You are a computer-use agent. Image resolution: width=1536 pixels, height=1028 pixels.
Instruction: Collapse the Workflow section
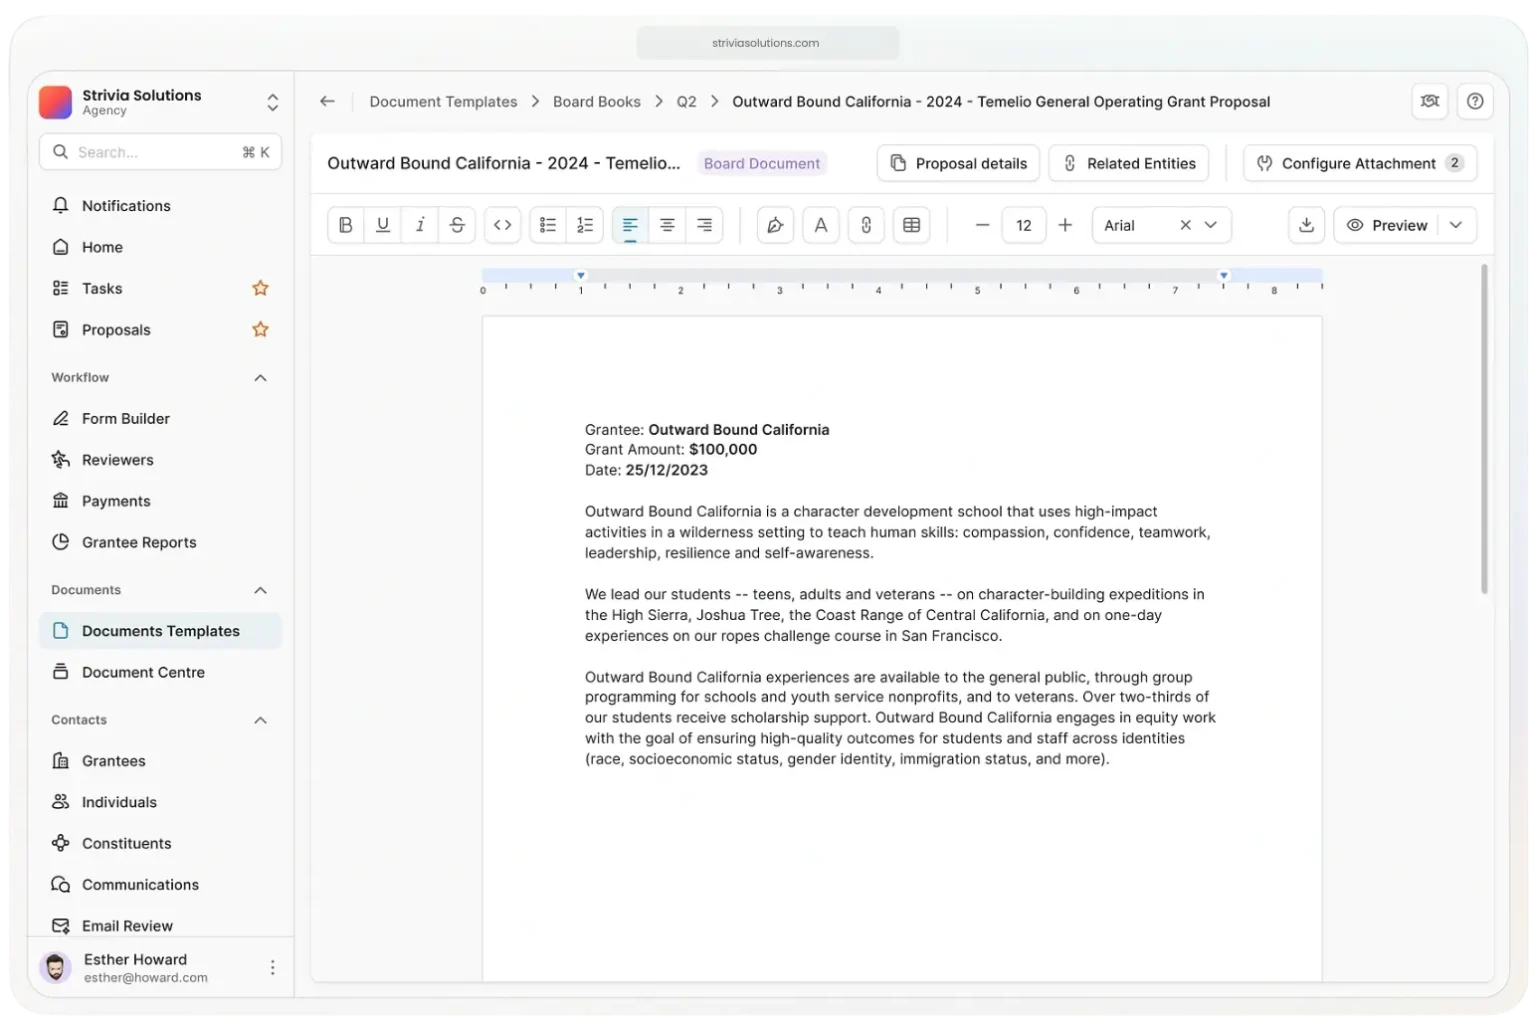pos(260,378)
